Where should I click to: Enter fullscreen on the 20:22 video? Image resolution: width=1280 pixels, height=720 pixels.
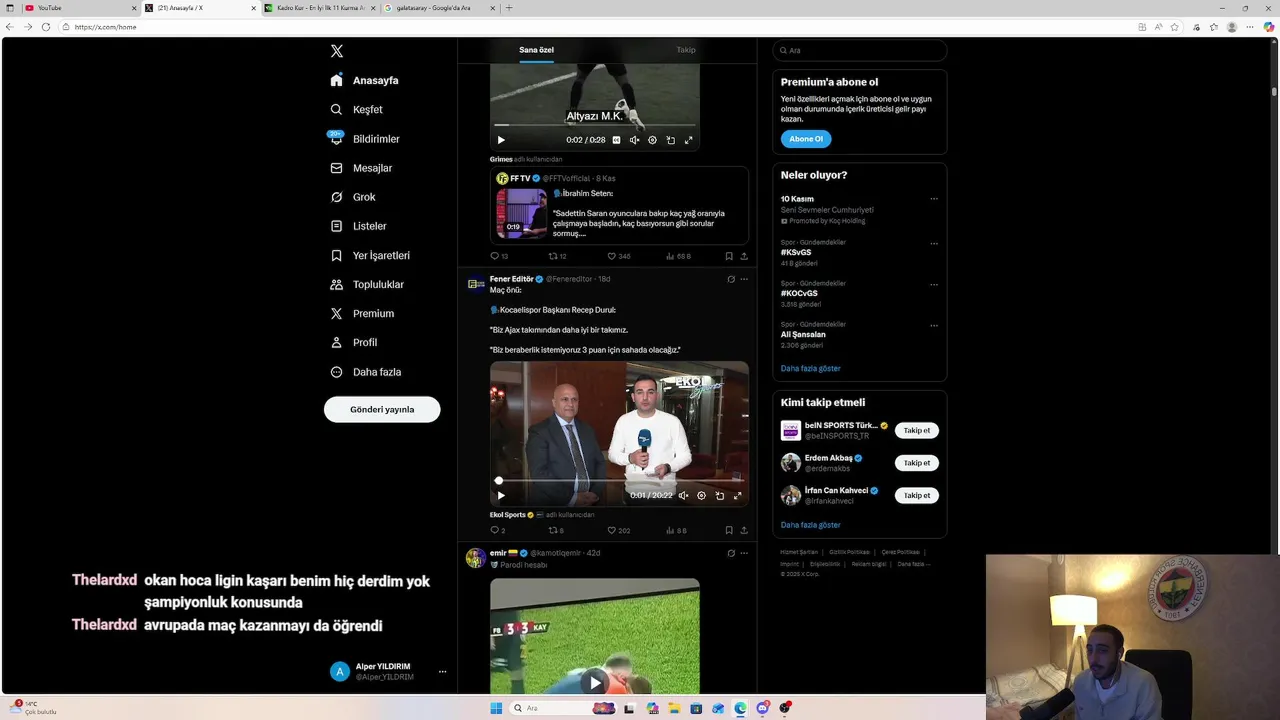tap(737, 495)
